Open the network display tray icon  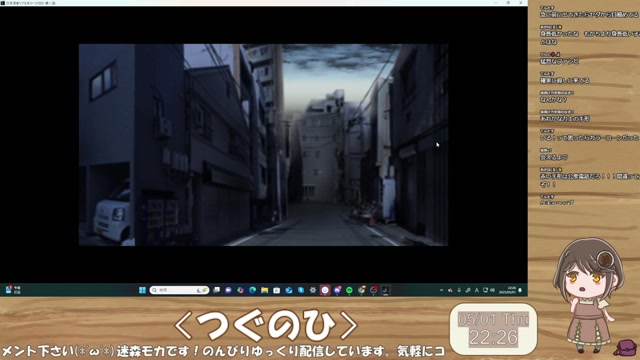click(x=485, y=290)
